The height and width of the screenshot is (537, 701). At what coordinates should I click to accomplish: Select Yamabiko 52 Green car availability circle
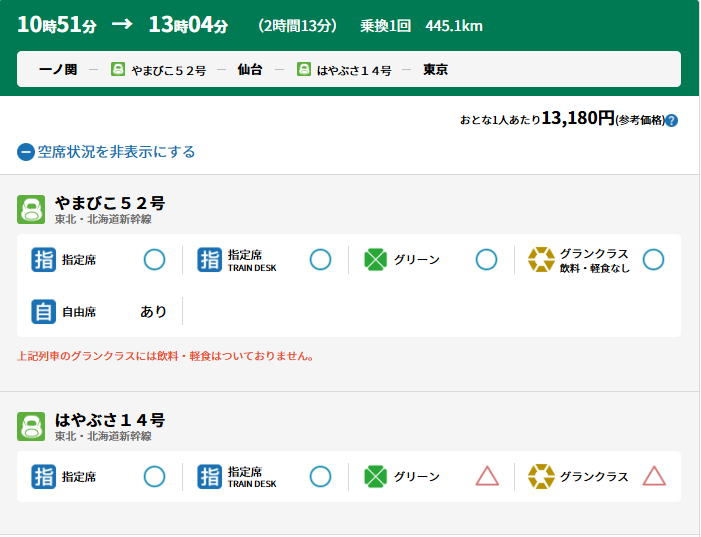pyautogui.click(x=486, y=260)
